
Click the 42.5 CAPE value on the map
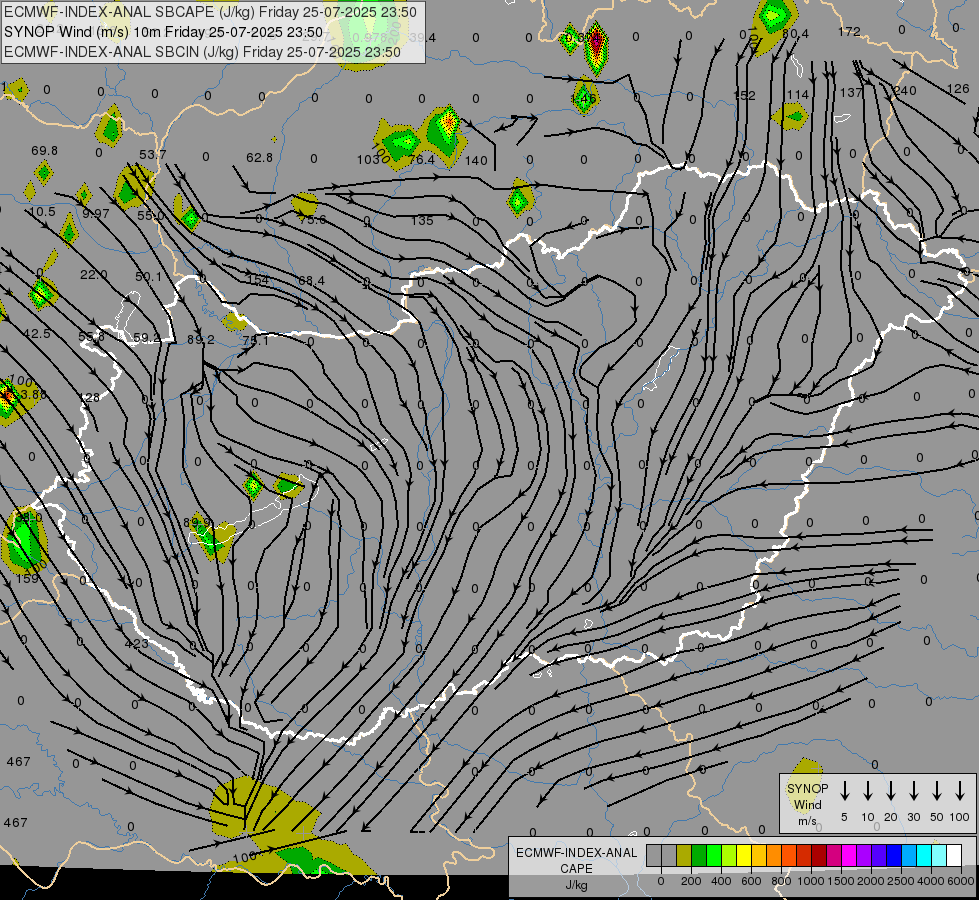(37, 334)
